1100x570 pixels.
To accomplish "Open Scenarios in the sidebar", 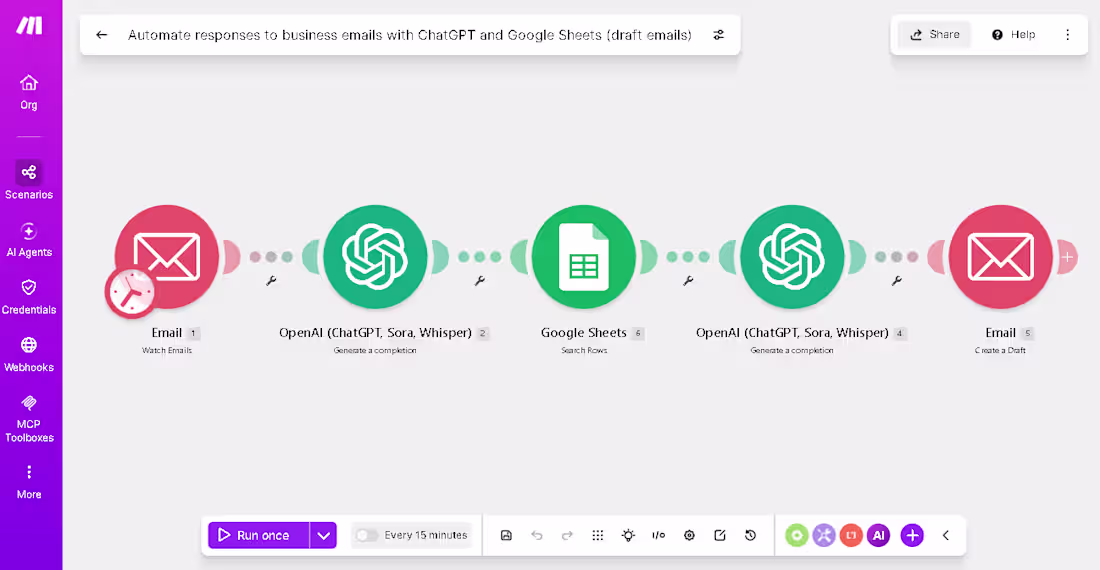I will (x=29, y=180).
